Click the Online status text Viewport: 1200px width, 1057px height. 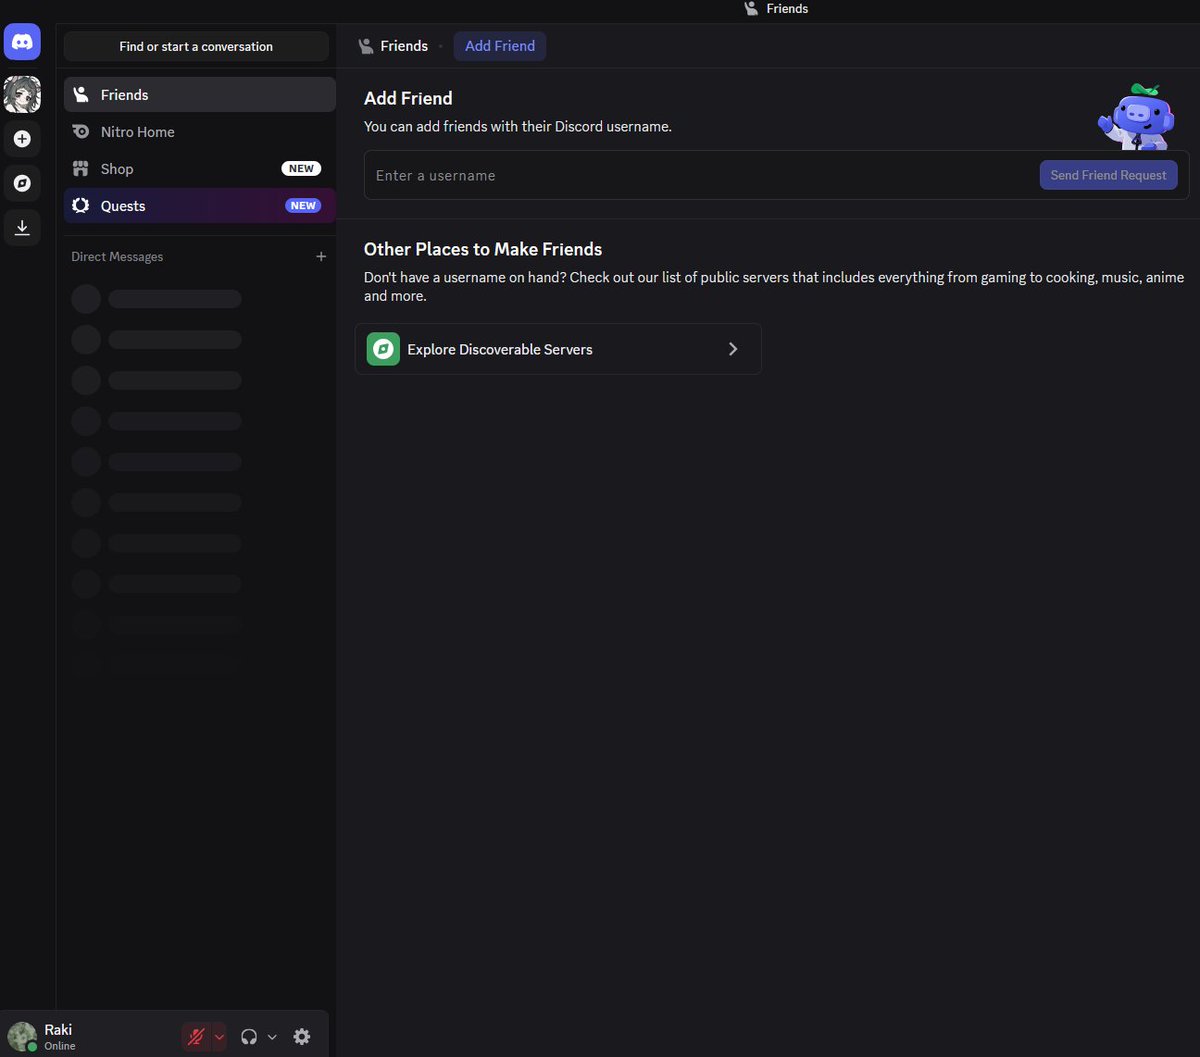[60, 1046]
